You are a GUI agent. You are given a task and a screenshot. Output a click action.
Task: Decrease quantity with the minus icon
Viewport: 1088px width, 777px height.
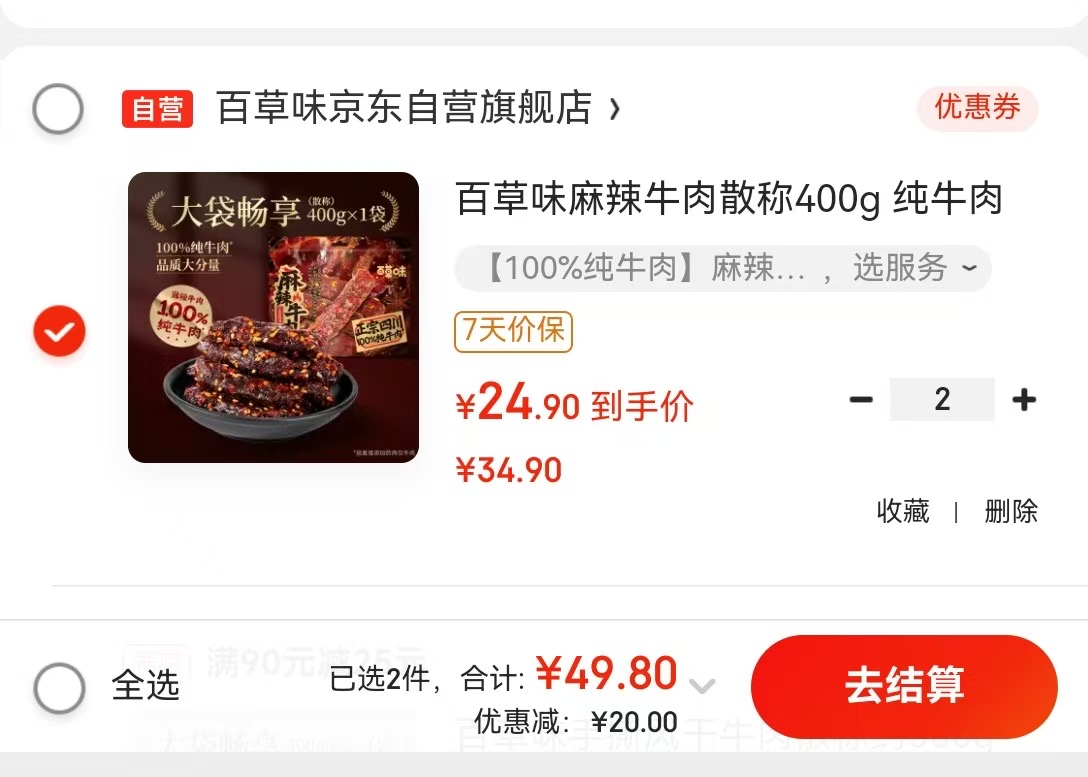tap(861, 400)
